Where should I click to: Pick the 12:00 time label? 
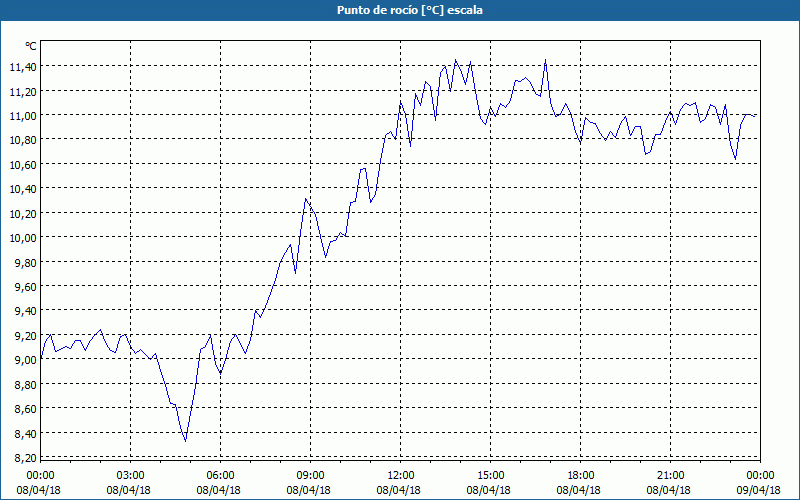tap(401, 476)
